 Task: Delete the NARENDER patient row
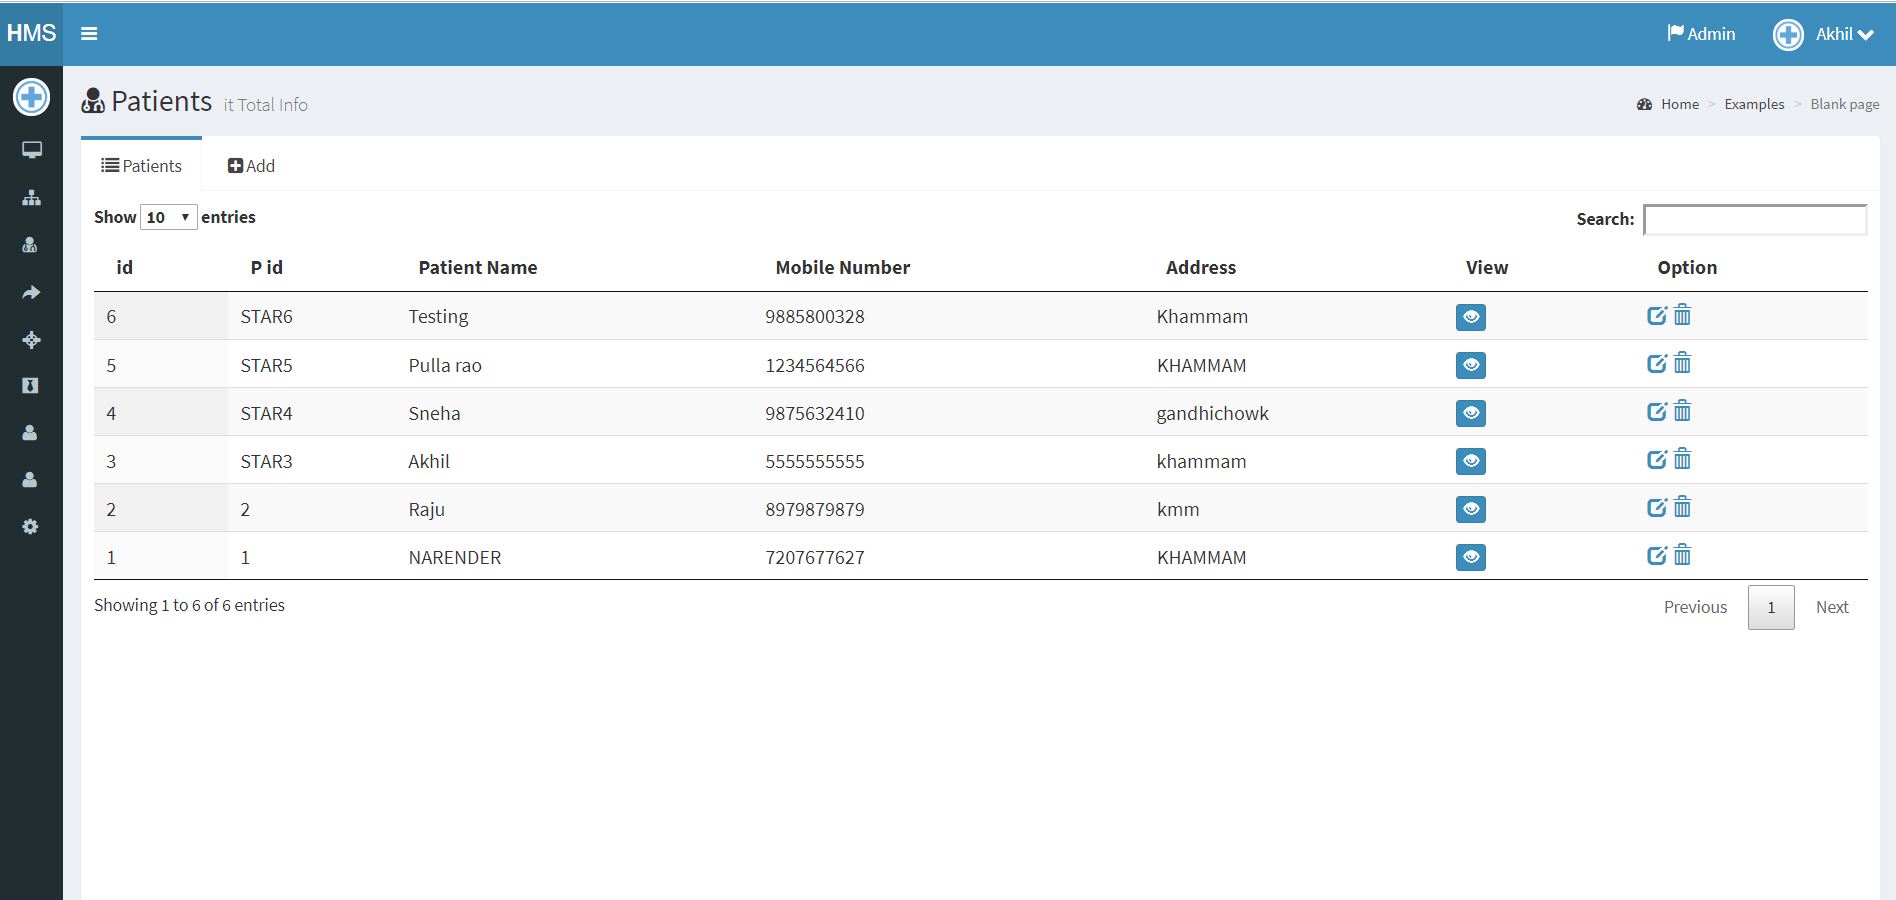click(x=1682, y=556)
